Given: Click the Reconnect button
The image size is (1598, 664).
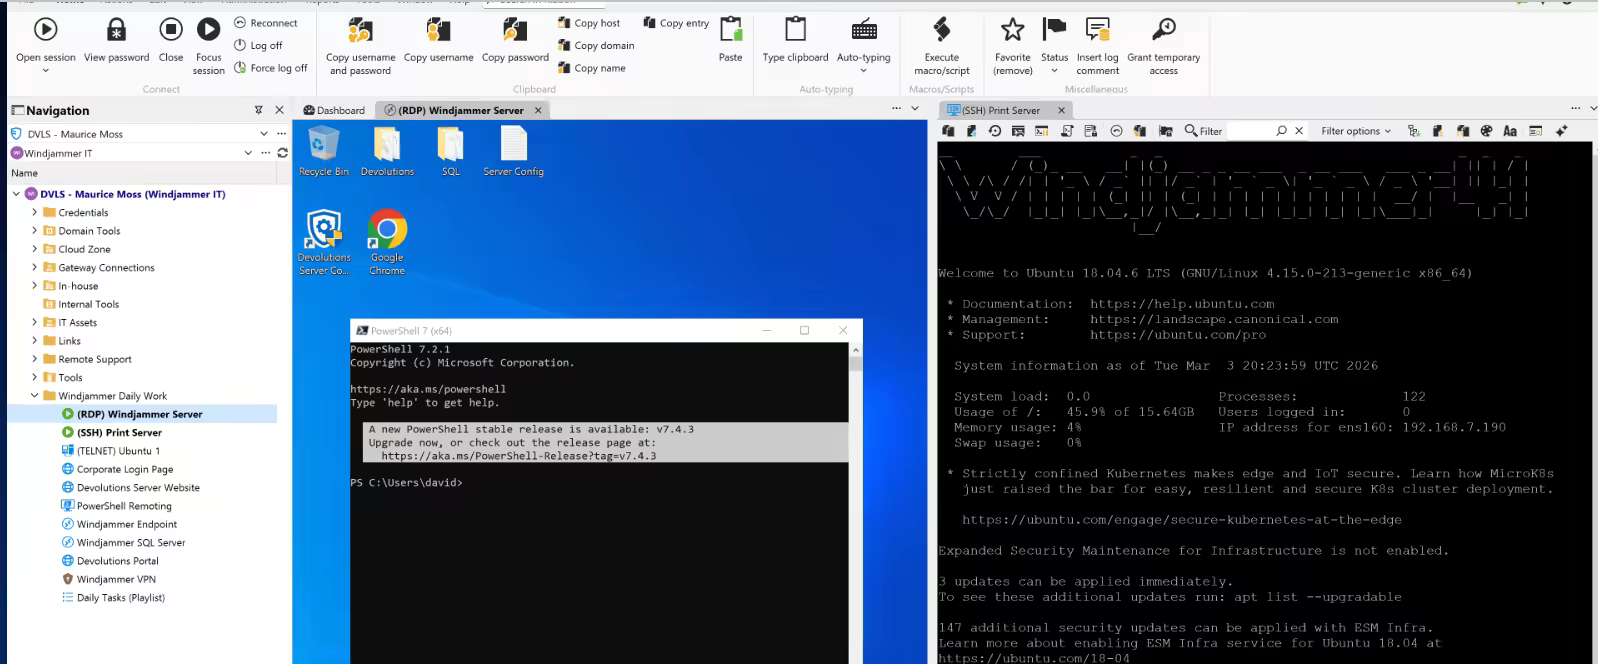Looking at the screenshot, I should [x=266, y=23].
